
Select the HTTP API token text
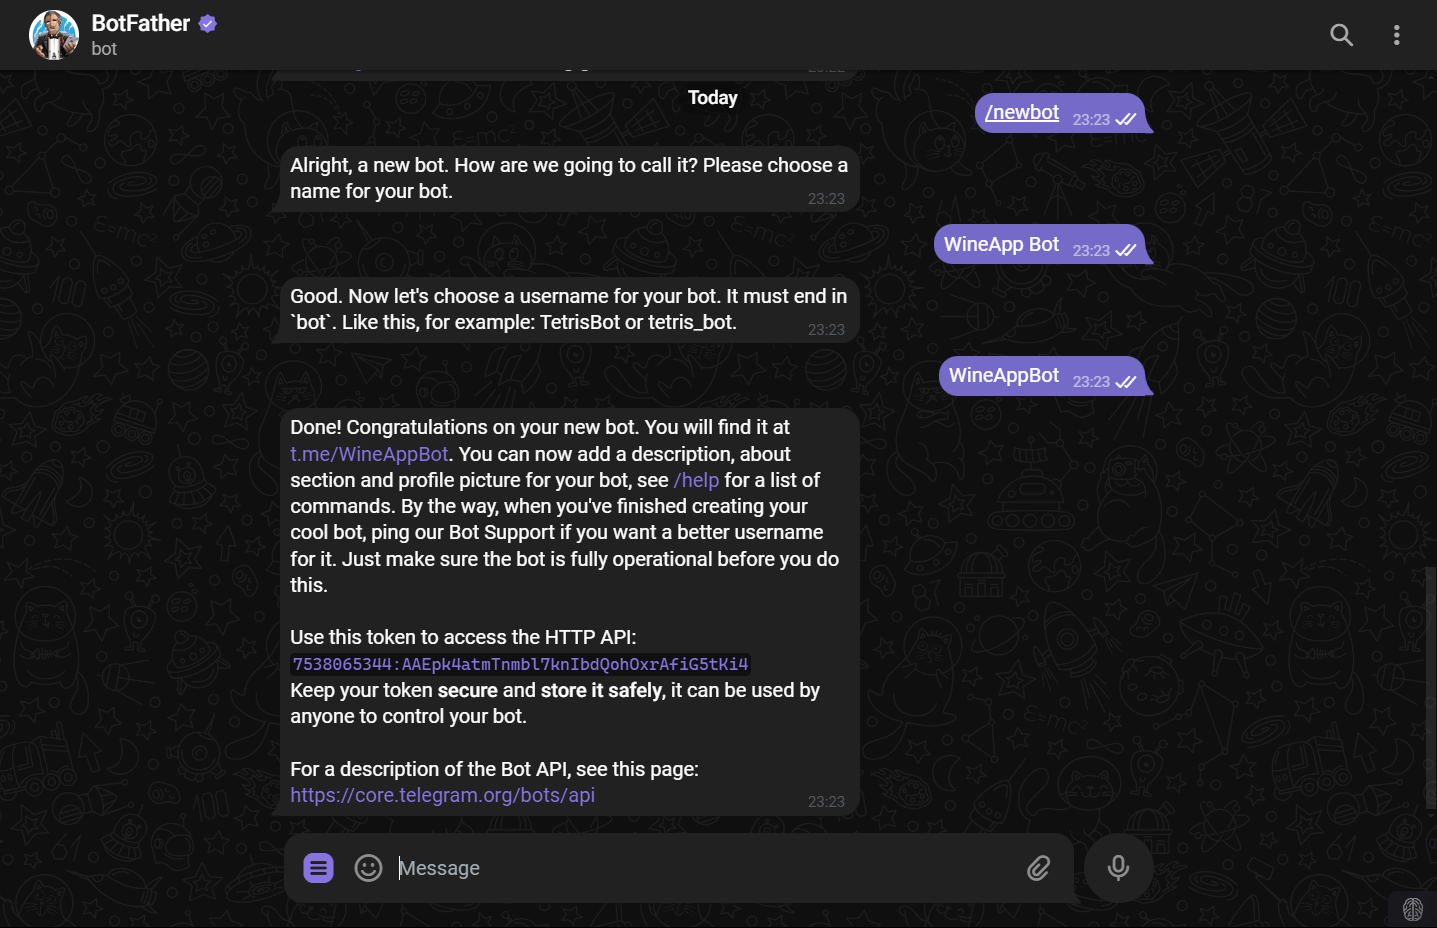tap(520, 663)
